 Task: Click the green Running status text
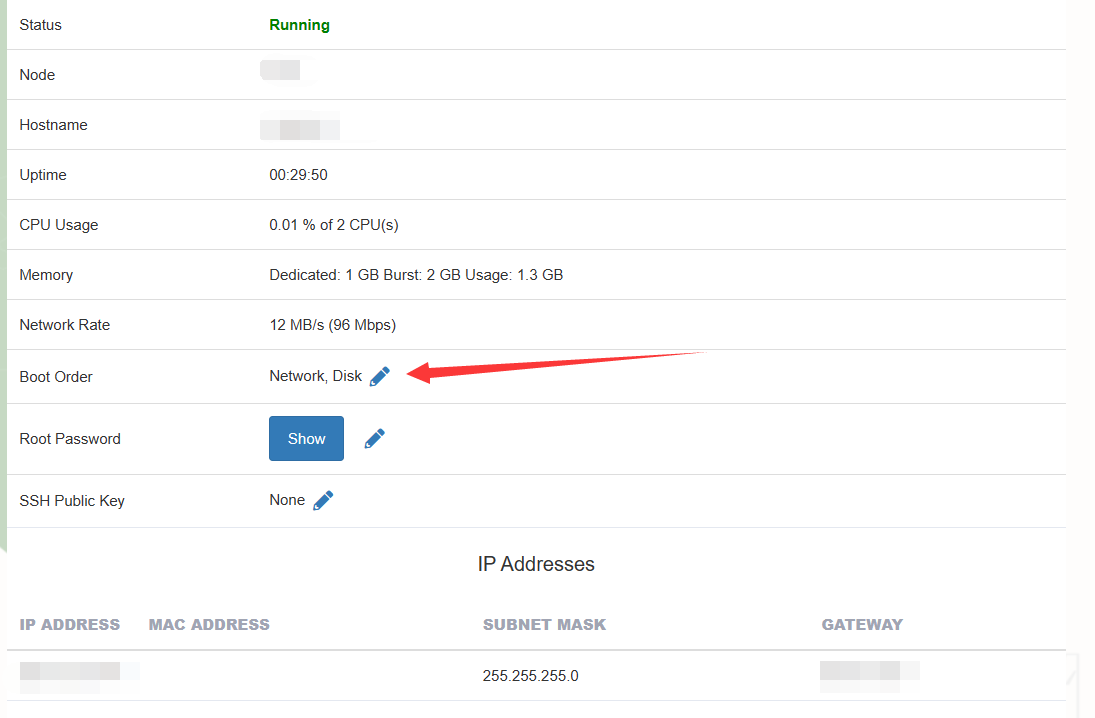[x=299, y=24]
